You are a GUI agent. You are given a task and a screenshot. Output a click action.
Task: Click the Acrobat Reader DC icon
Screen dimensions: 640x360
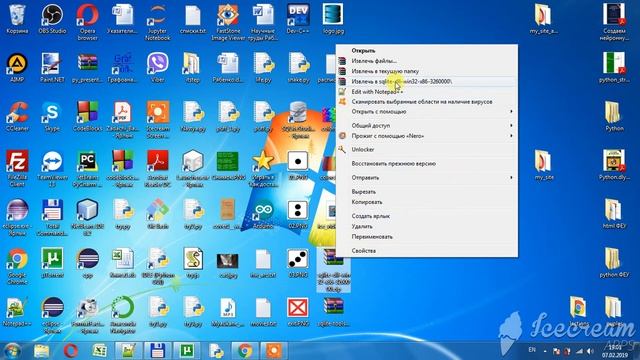point(158,168)
